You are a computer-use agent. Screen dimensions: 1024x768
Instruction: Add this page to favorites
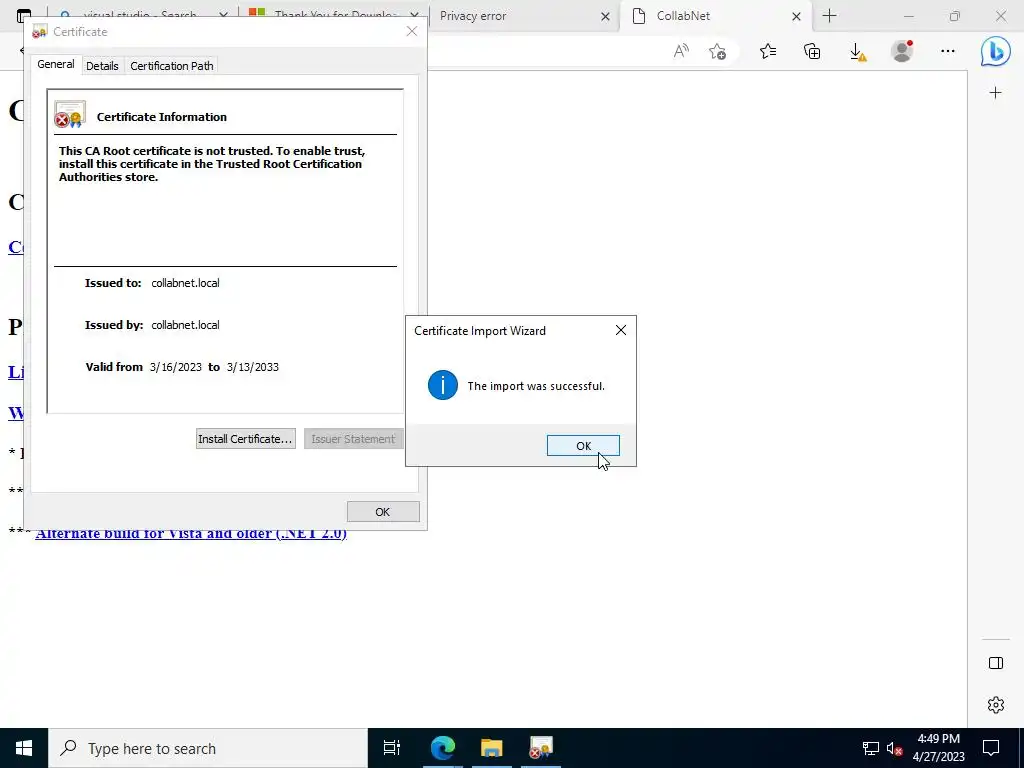(x=717, y=52)
